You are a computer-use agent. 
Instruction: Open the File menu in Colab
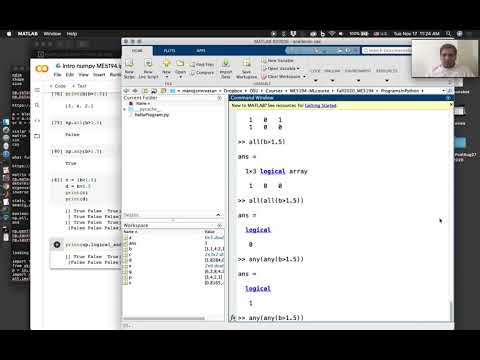click(57, 75)
